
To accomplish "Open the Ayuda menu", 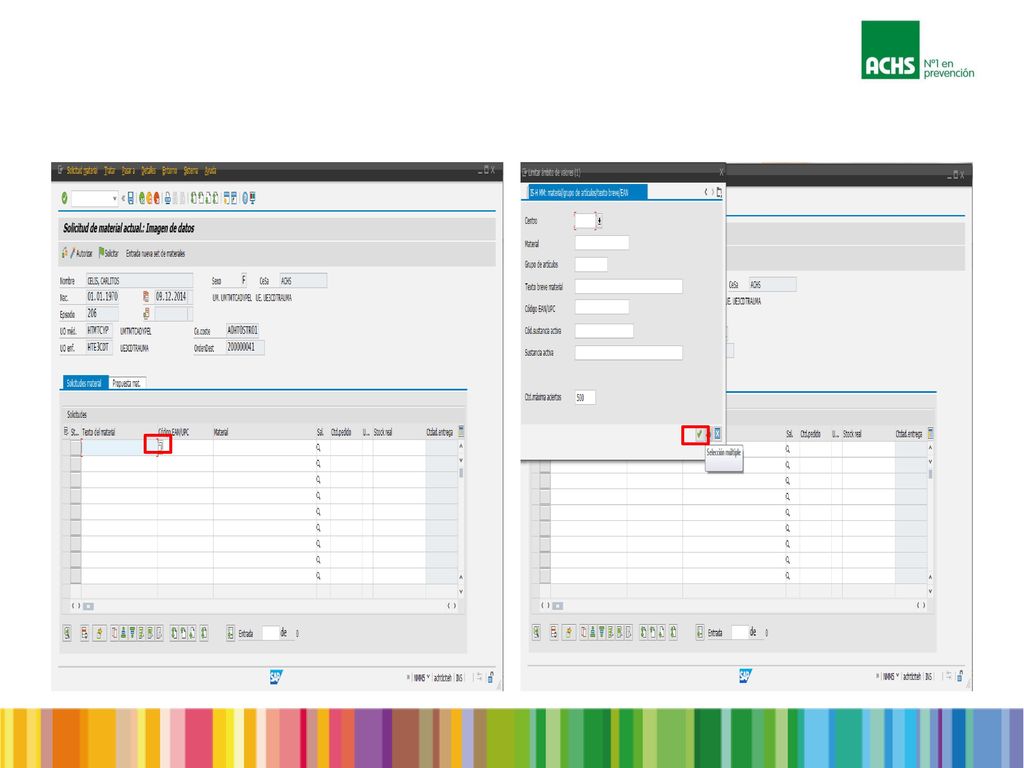I will (x=210, y=170).
